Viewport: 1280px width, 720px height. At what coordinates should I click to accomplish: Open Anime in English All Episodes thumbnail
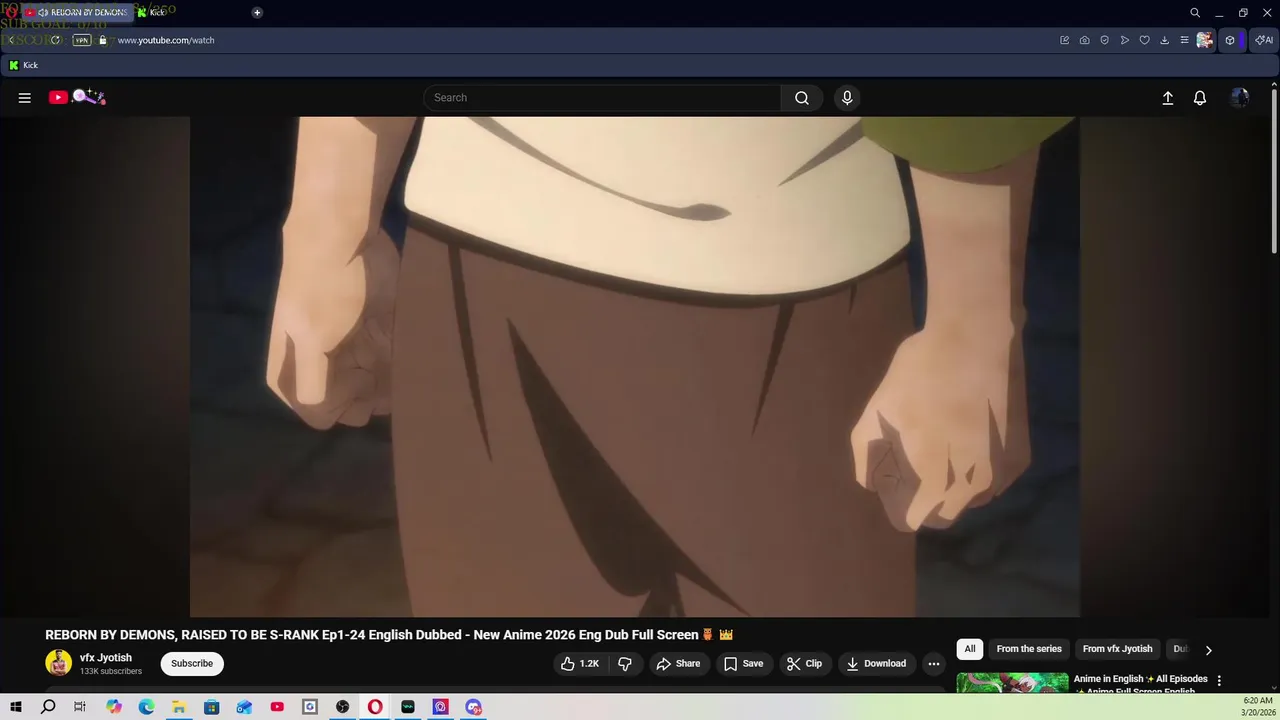pos(1012,682)
